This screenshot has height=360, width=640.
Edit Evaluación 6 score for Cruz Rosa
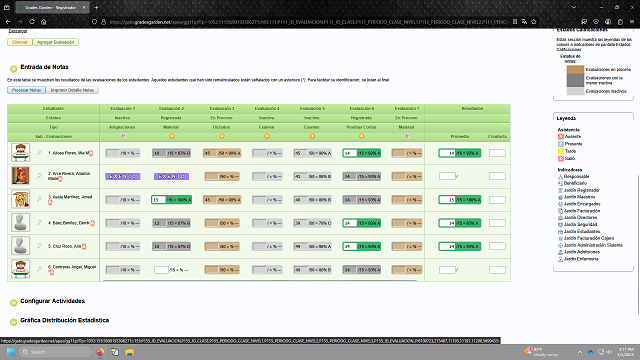click(350, 247)
